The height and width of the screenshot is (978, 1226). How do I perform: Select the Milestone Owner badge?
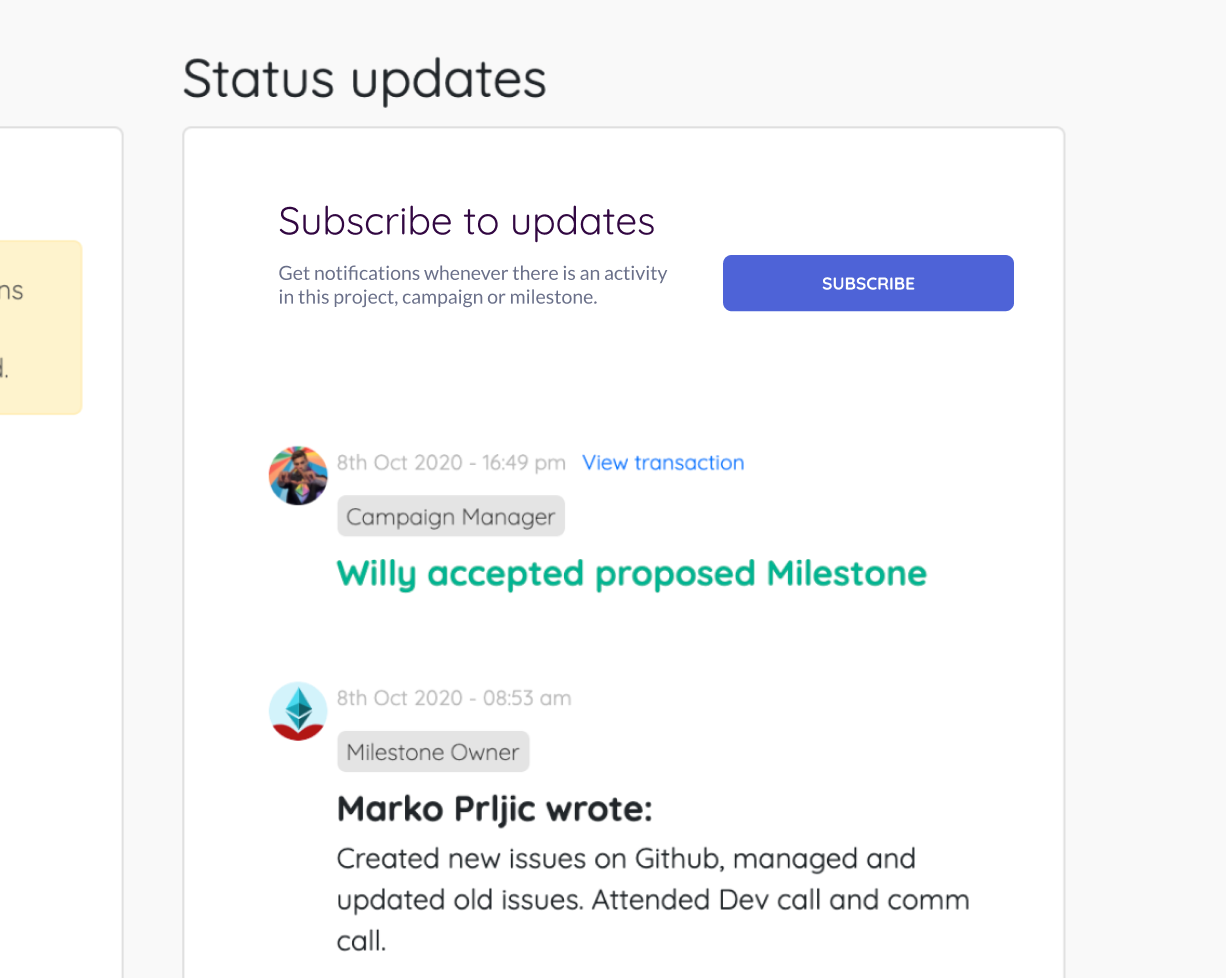433,752
